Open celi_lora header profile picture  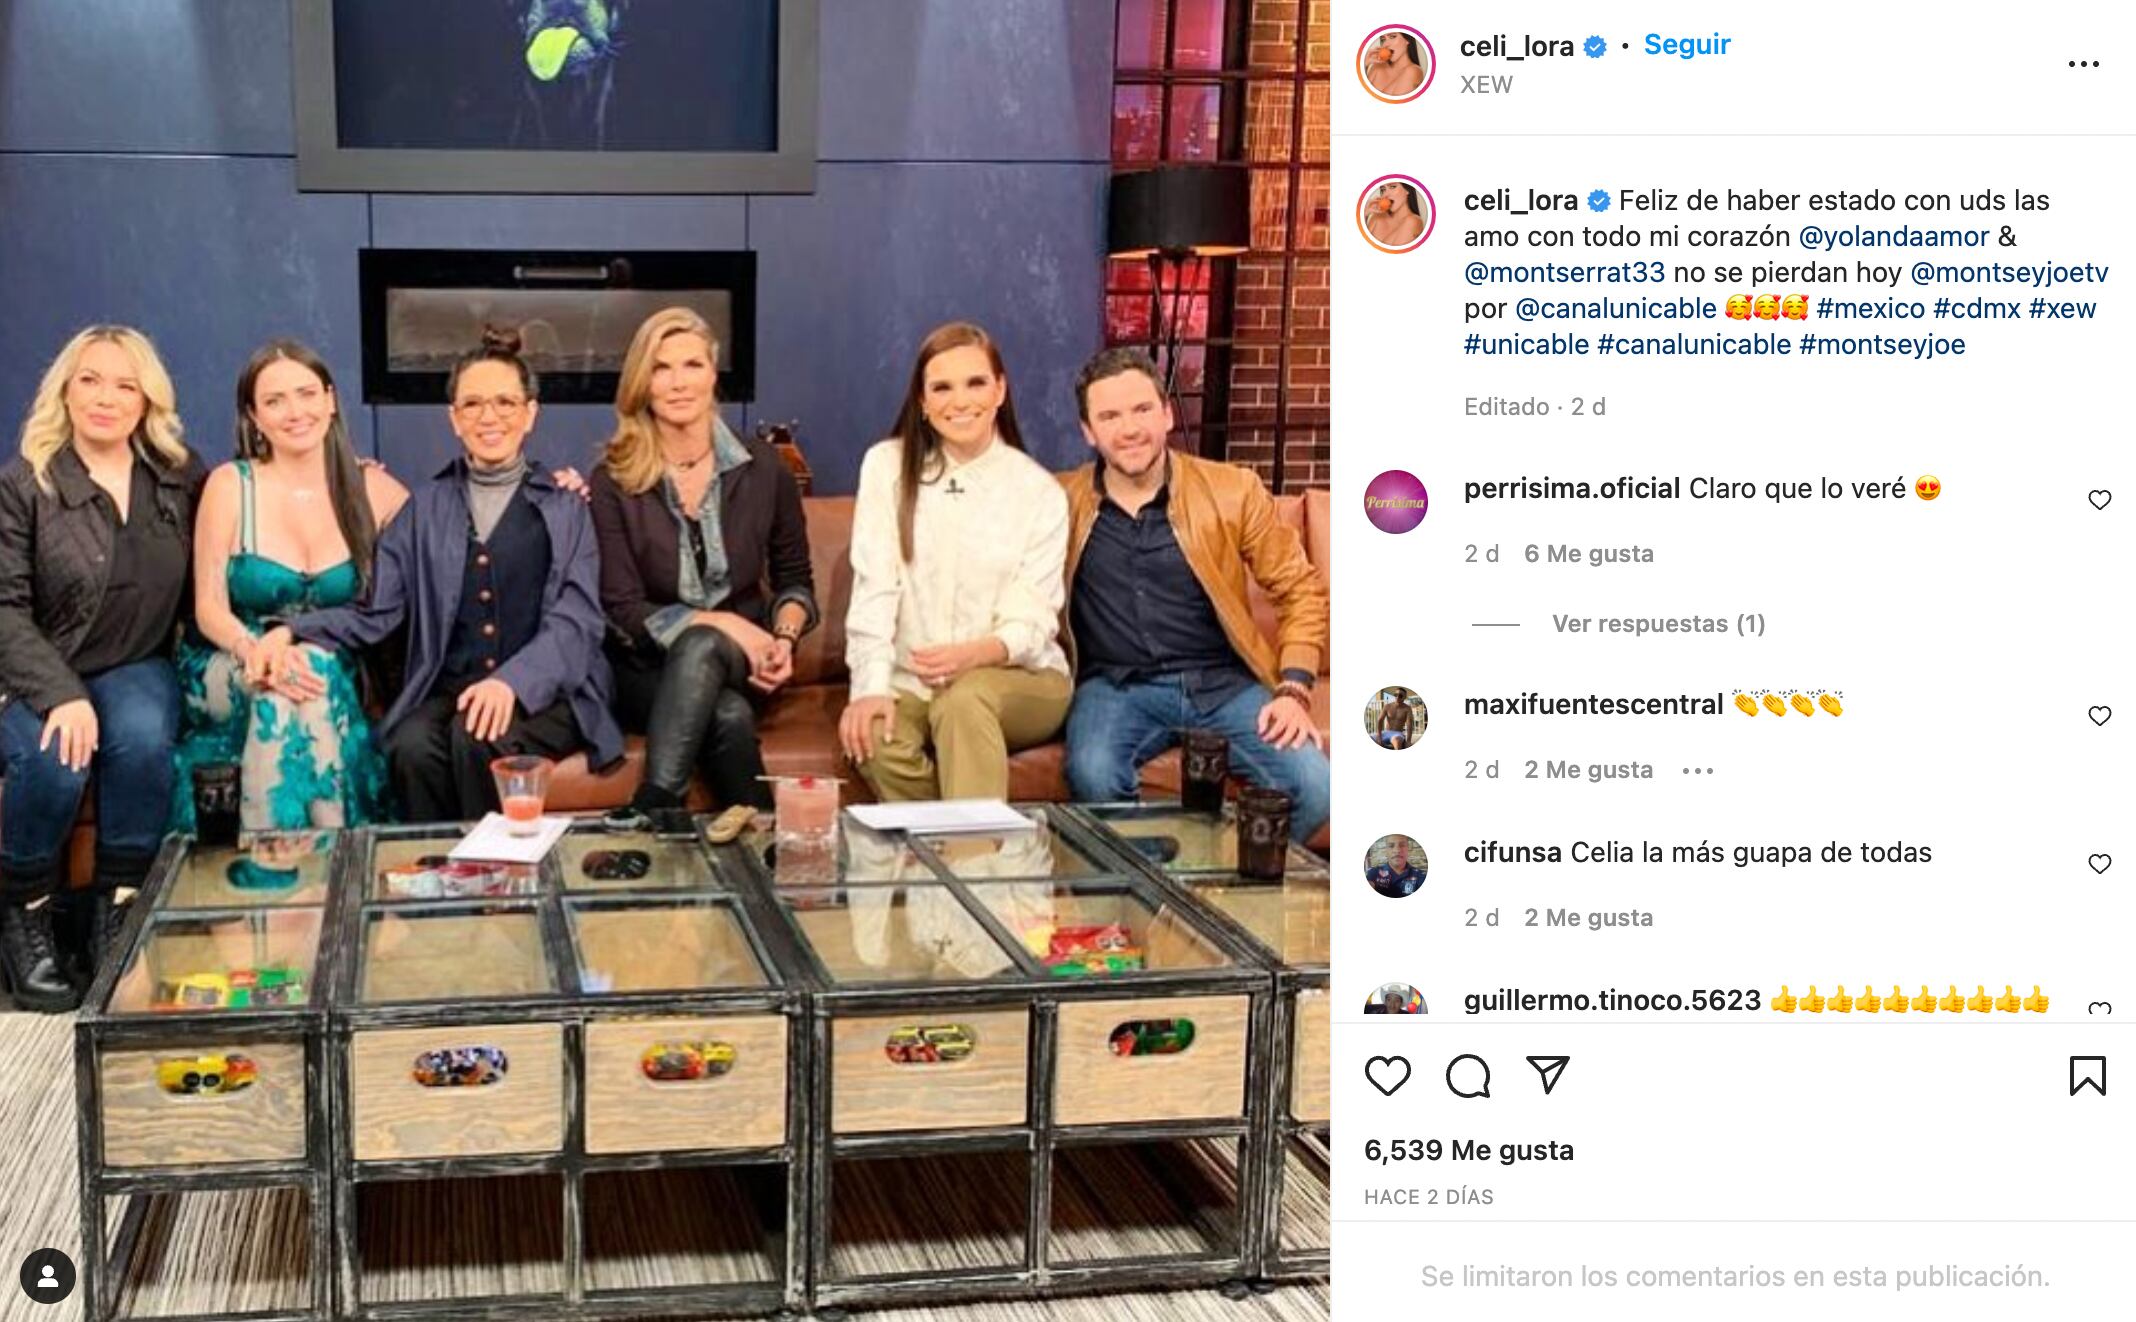(x=1396, y=64)
